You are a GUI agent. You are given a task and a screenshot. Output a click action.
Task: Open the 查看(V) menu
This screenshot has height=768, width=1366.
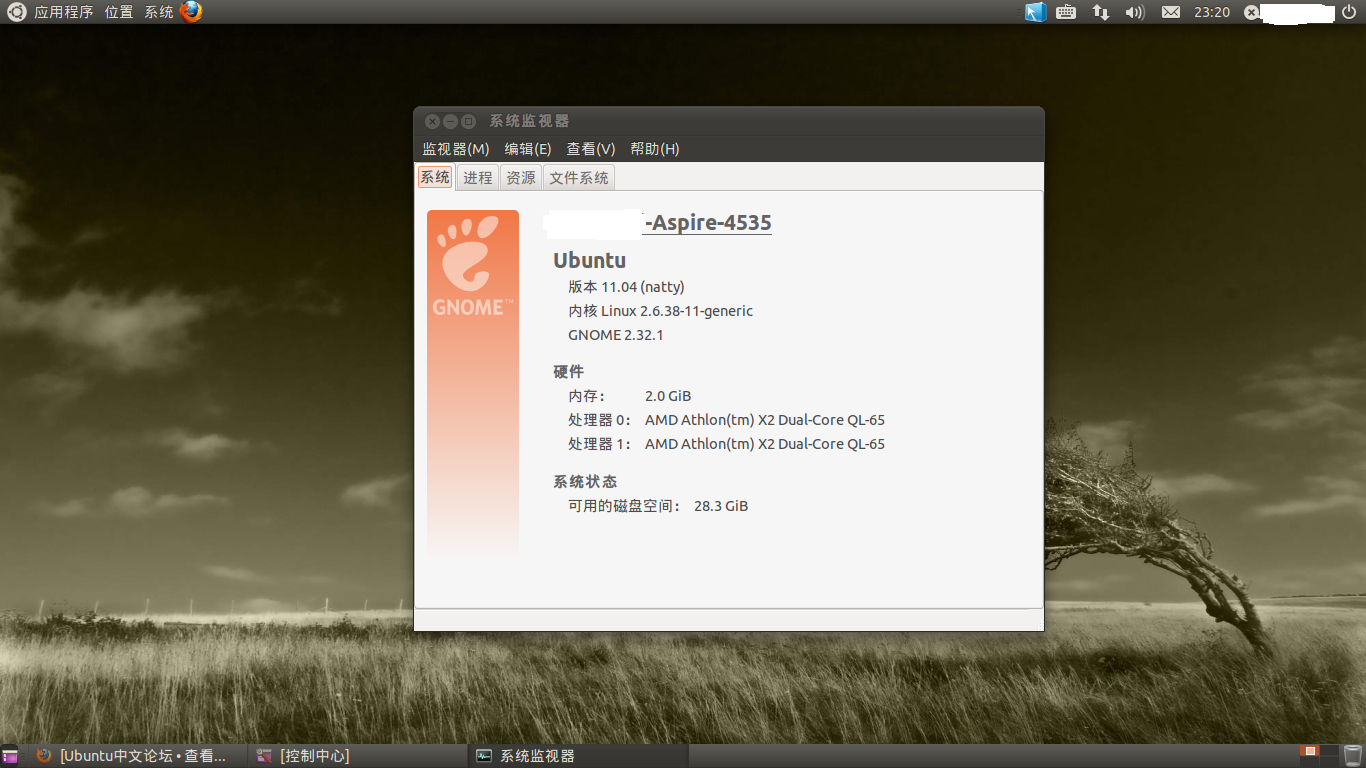tap(591, 149)
